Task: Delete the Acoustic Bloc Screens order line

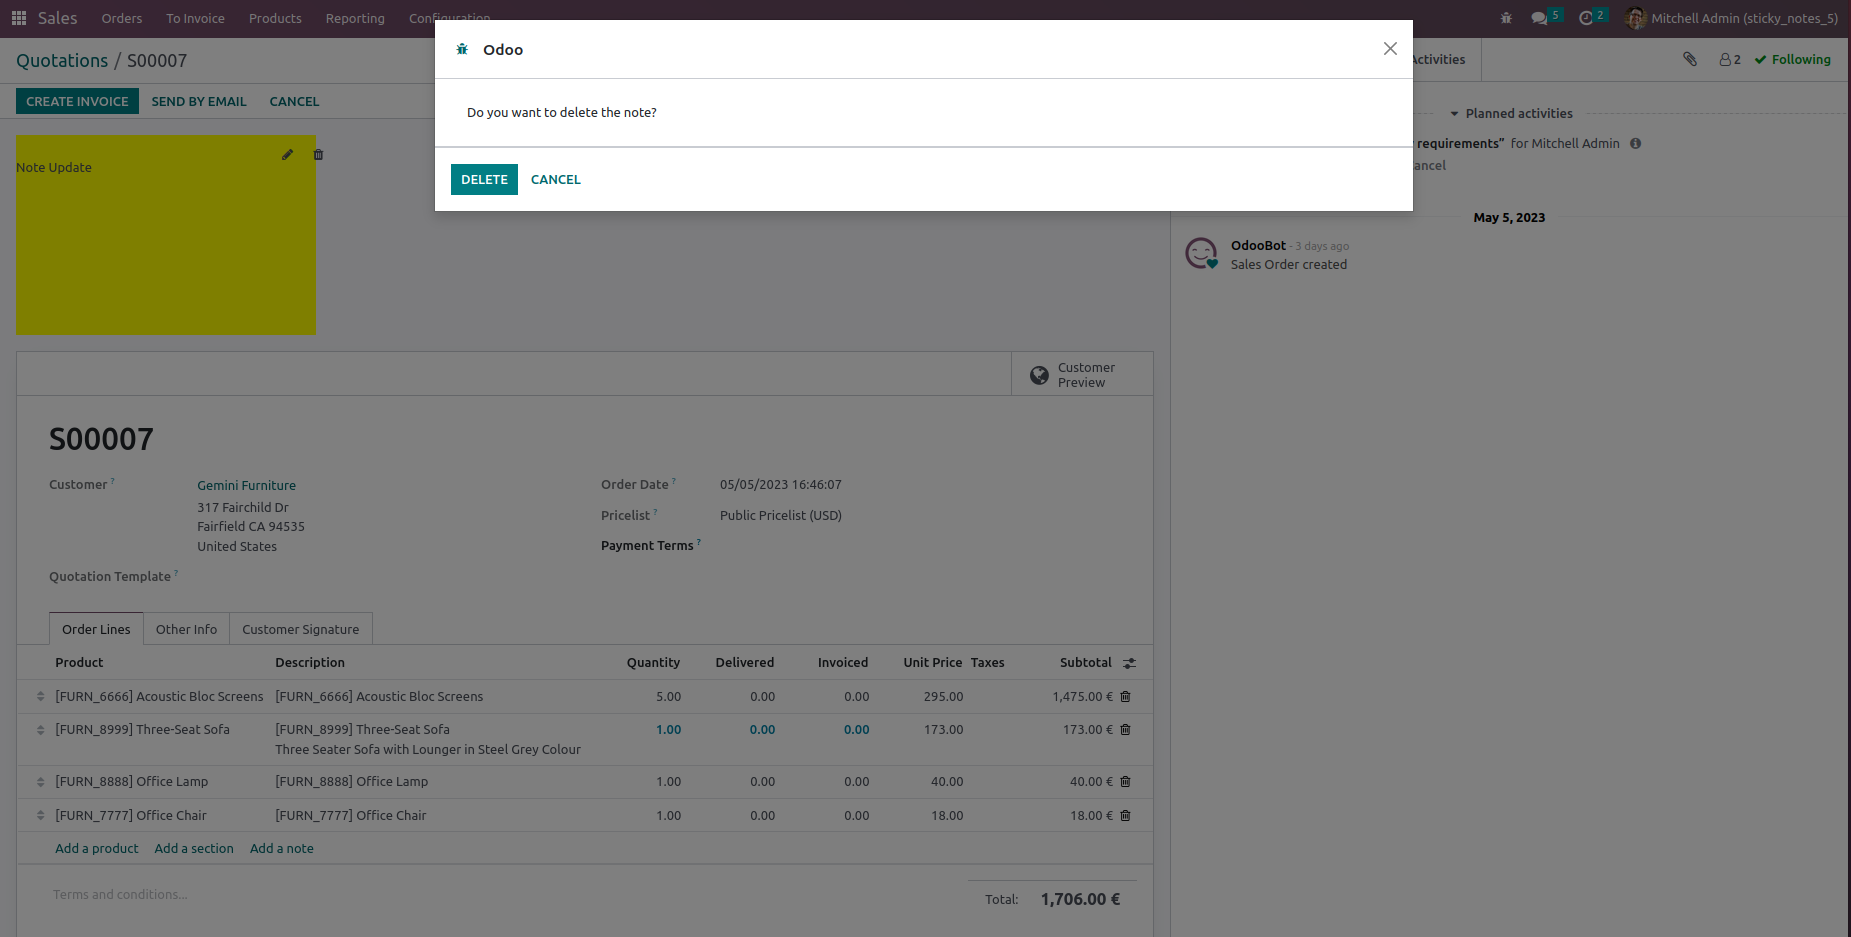Action: coord(1125,697)
